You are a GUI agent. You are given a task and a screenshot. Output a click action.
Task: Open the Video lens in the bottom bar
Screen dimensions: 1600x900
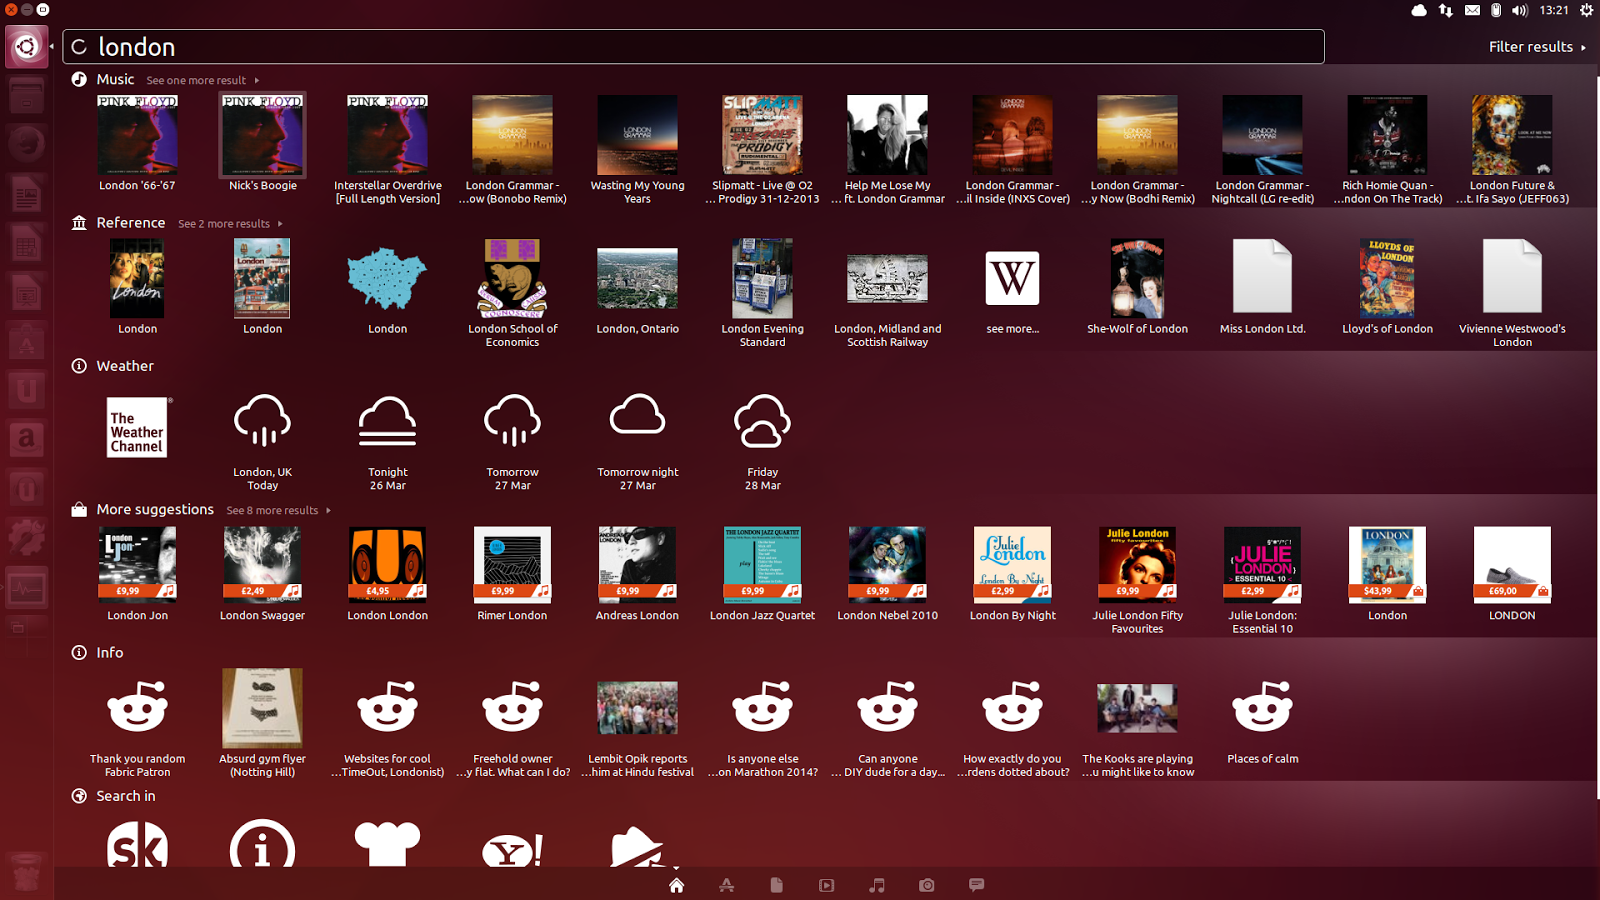tap(827, 885)
